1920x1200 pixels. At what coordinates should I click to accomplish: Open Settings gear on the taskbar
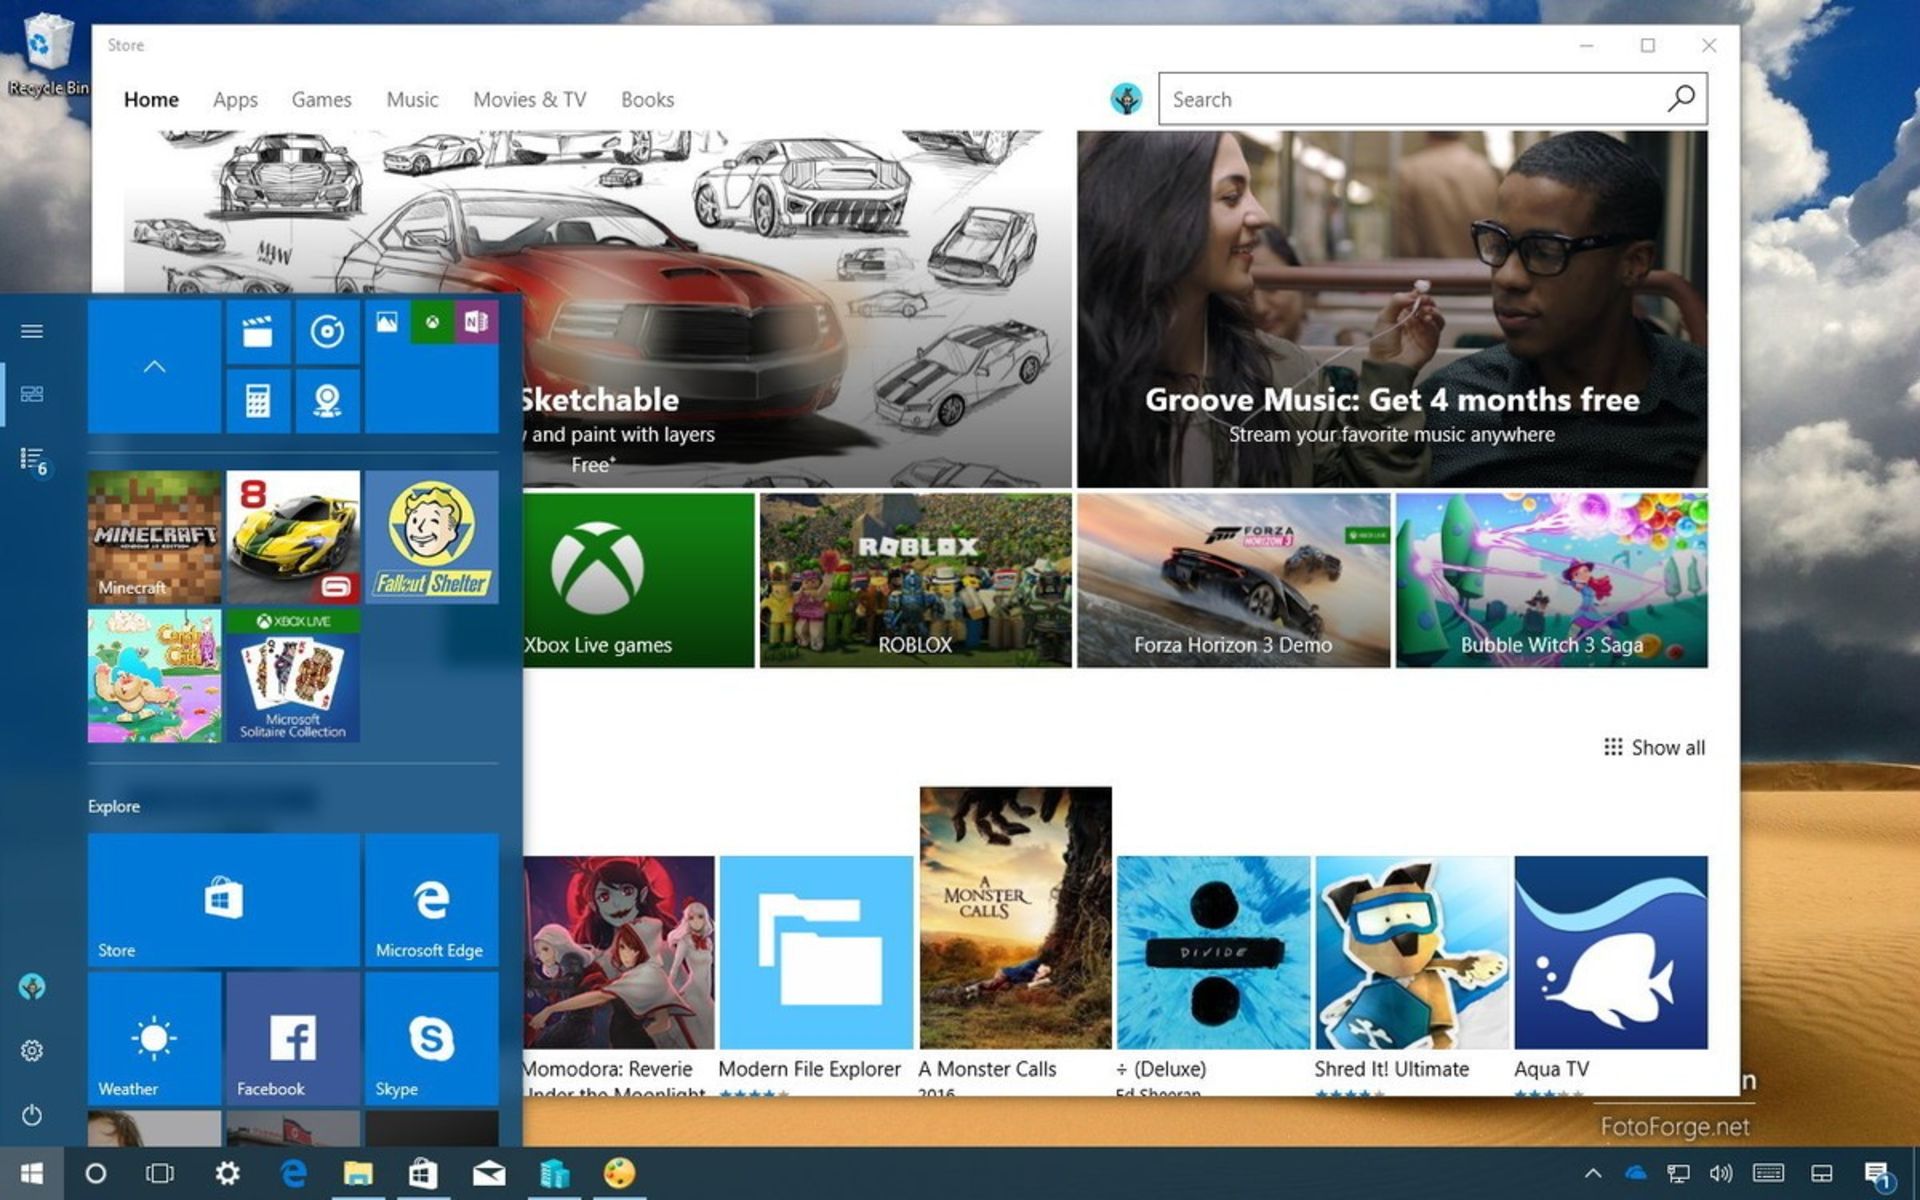coord(228,1173)
